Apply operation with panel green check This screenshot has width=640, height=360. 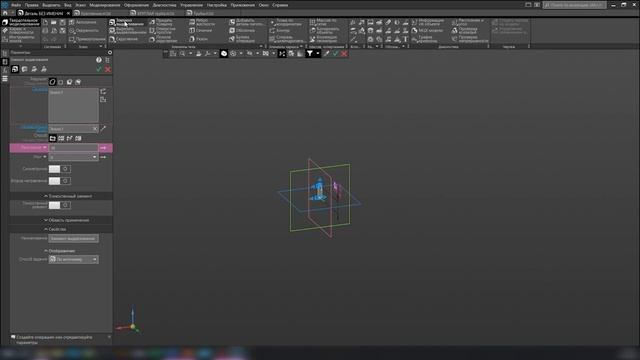(x=99, y=69)
